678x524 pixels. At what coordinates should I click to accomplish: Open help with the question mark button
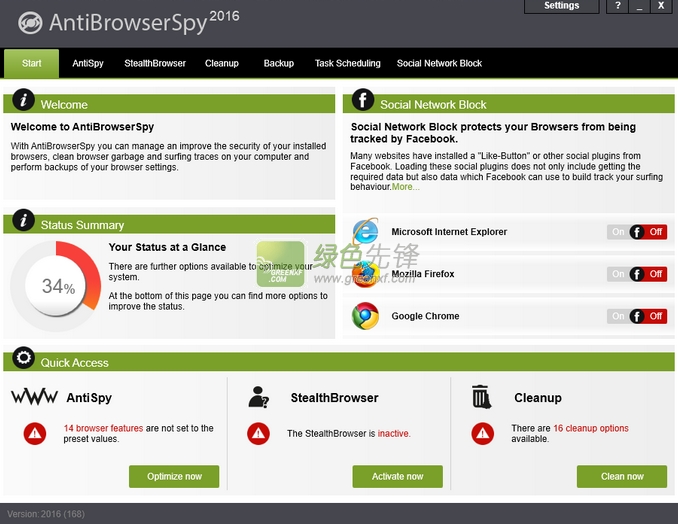coord(617,6)
